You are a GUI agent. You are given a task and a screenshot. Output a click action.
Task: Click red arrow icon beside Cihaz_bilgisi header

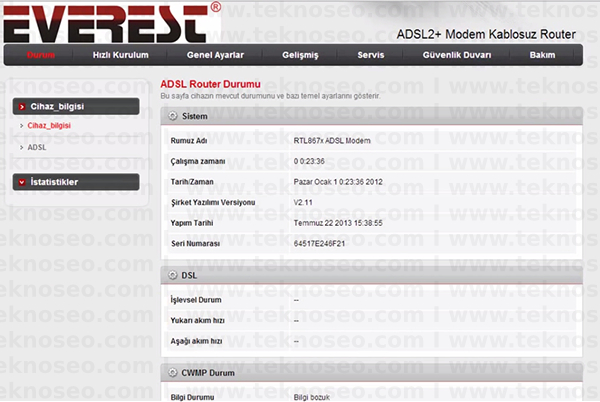point(22,107)
